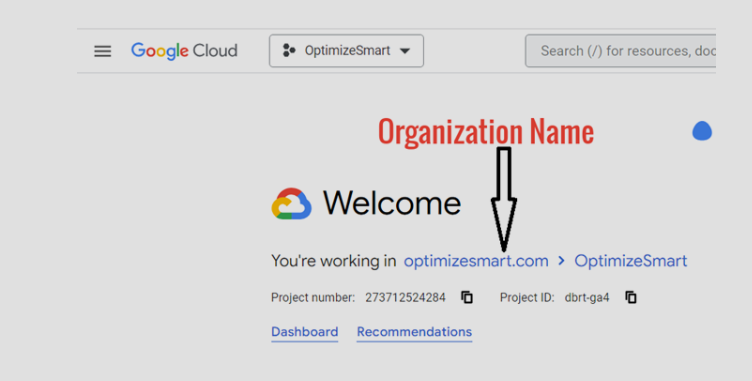The image size is (752, 381).
Task: Open the hamburger navigation menu
Action: pyautogui.click(x=102, y=51)
